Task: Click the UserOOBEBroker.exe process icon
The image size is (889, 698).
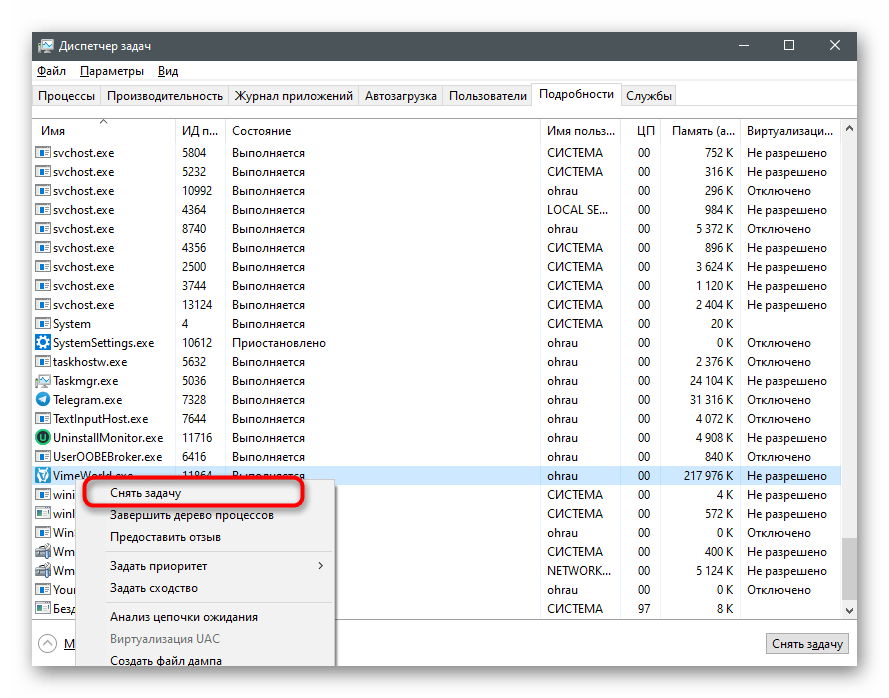Action: 43,456
